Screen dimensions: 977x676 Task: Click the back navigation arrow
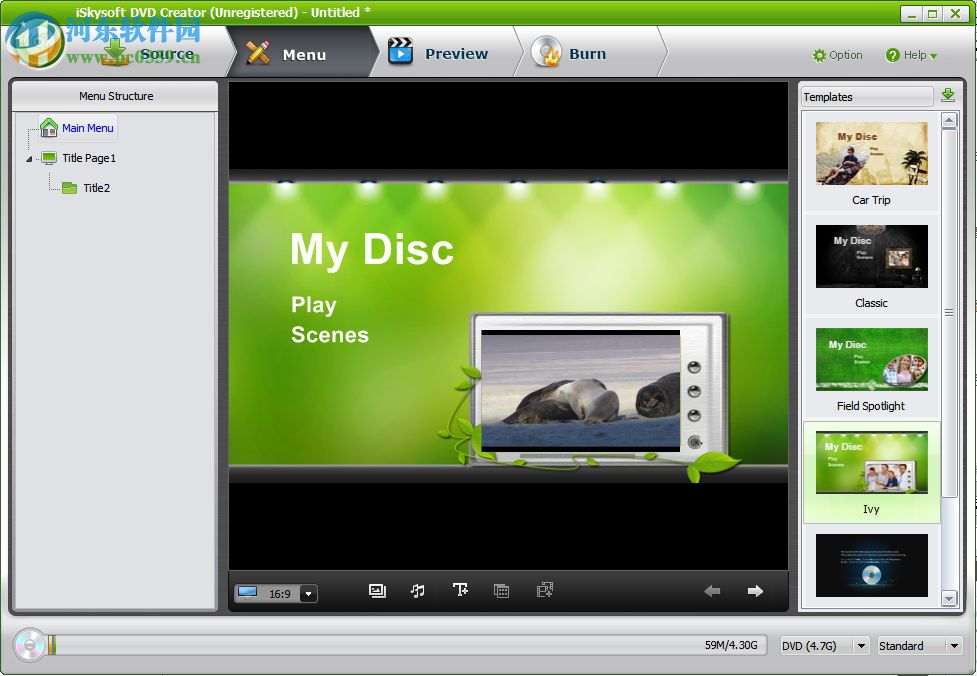point(712,590)
